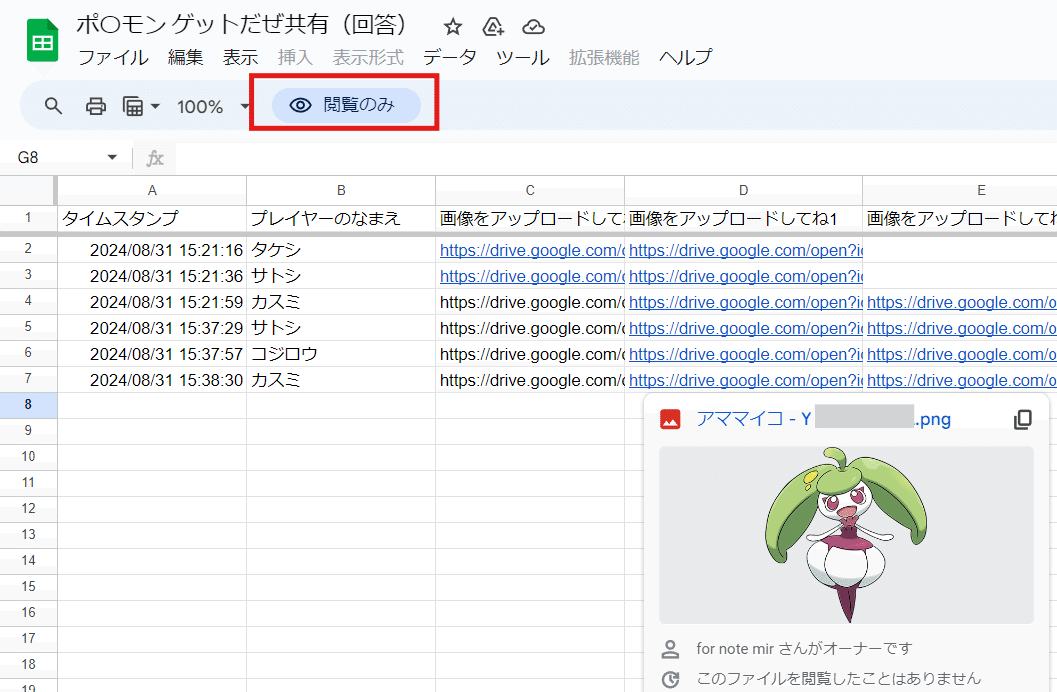This screenshot has height=692, width=1057.
Task: Open the 編集 menu
Action: click(x=185, y=58)
